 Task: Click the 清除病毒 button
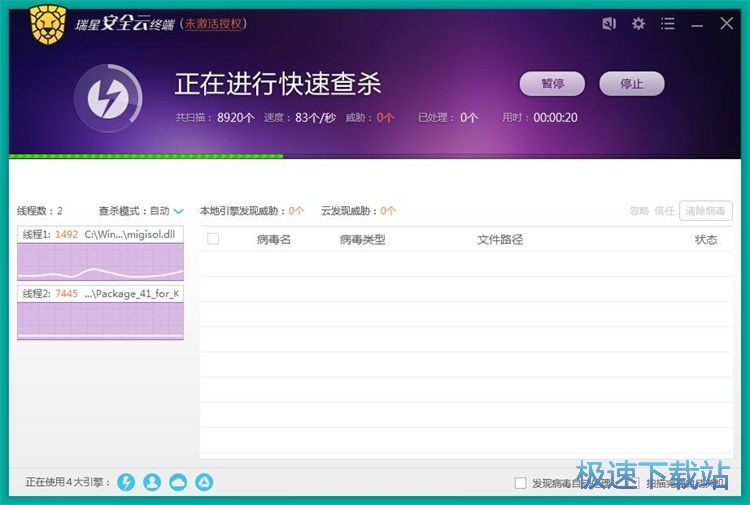click(706, 211)
